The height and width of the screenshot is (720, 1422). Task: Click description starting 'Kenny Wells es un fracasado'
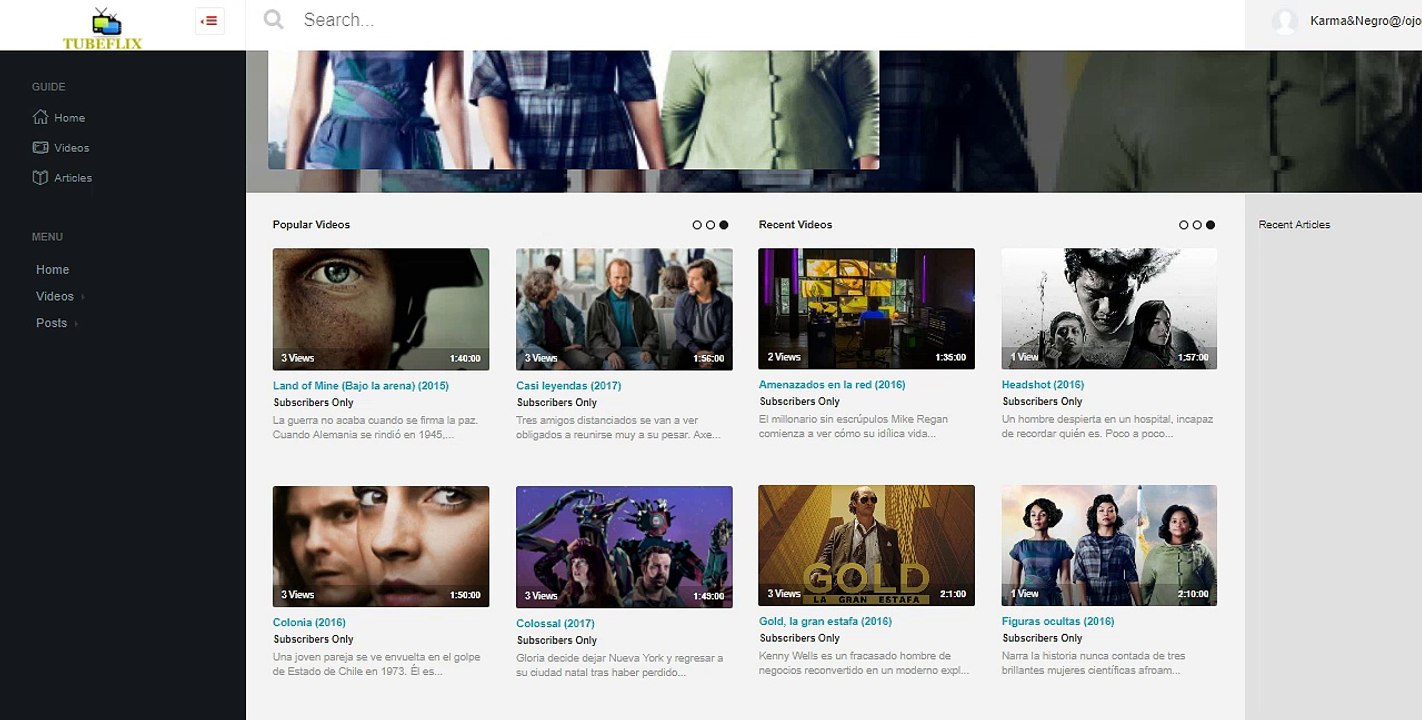864,664
